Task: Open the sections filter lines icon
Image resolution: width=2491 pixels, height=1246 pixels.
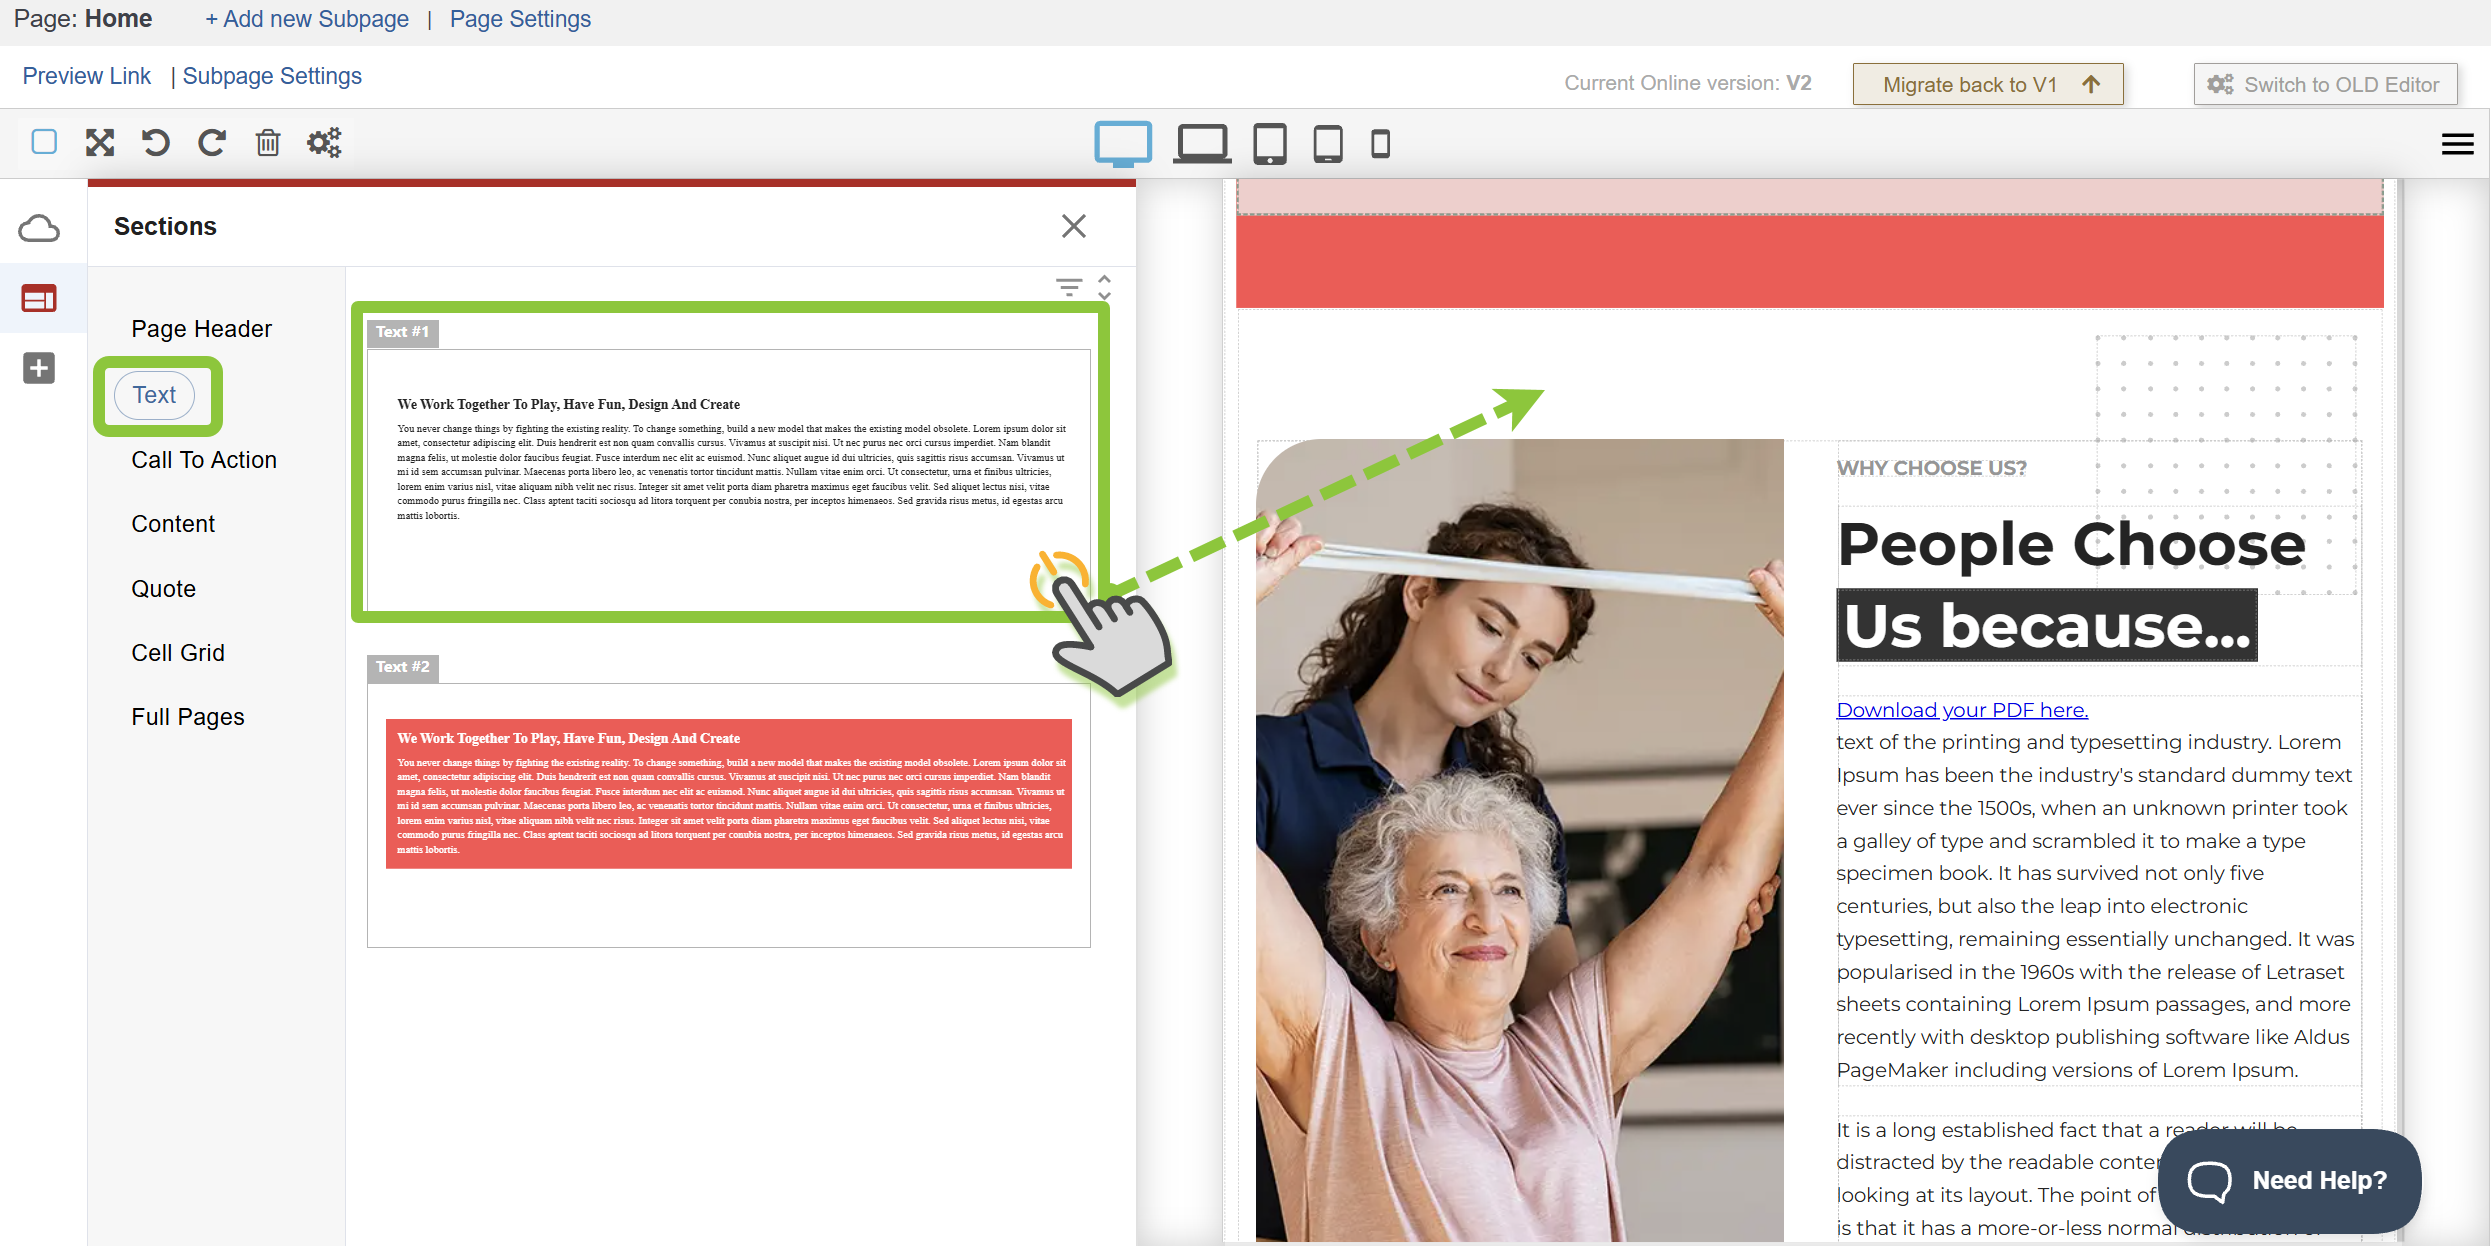Action: pos(1069,287)
